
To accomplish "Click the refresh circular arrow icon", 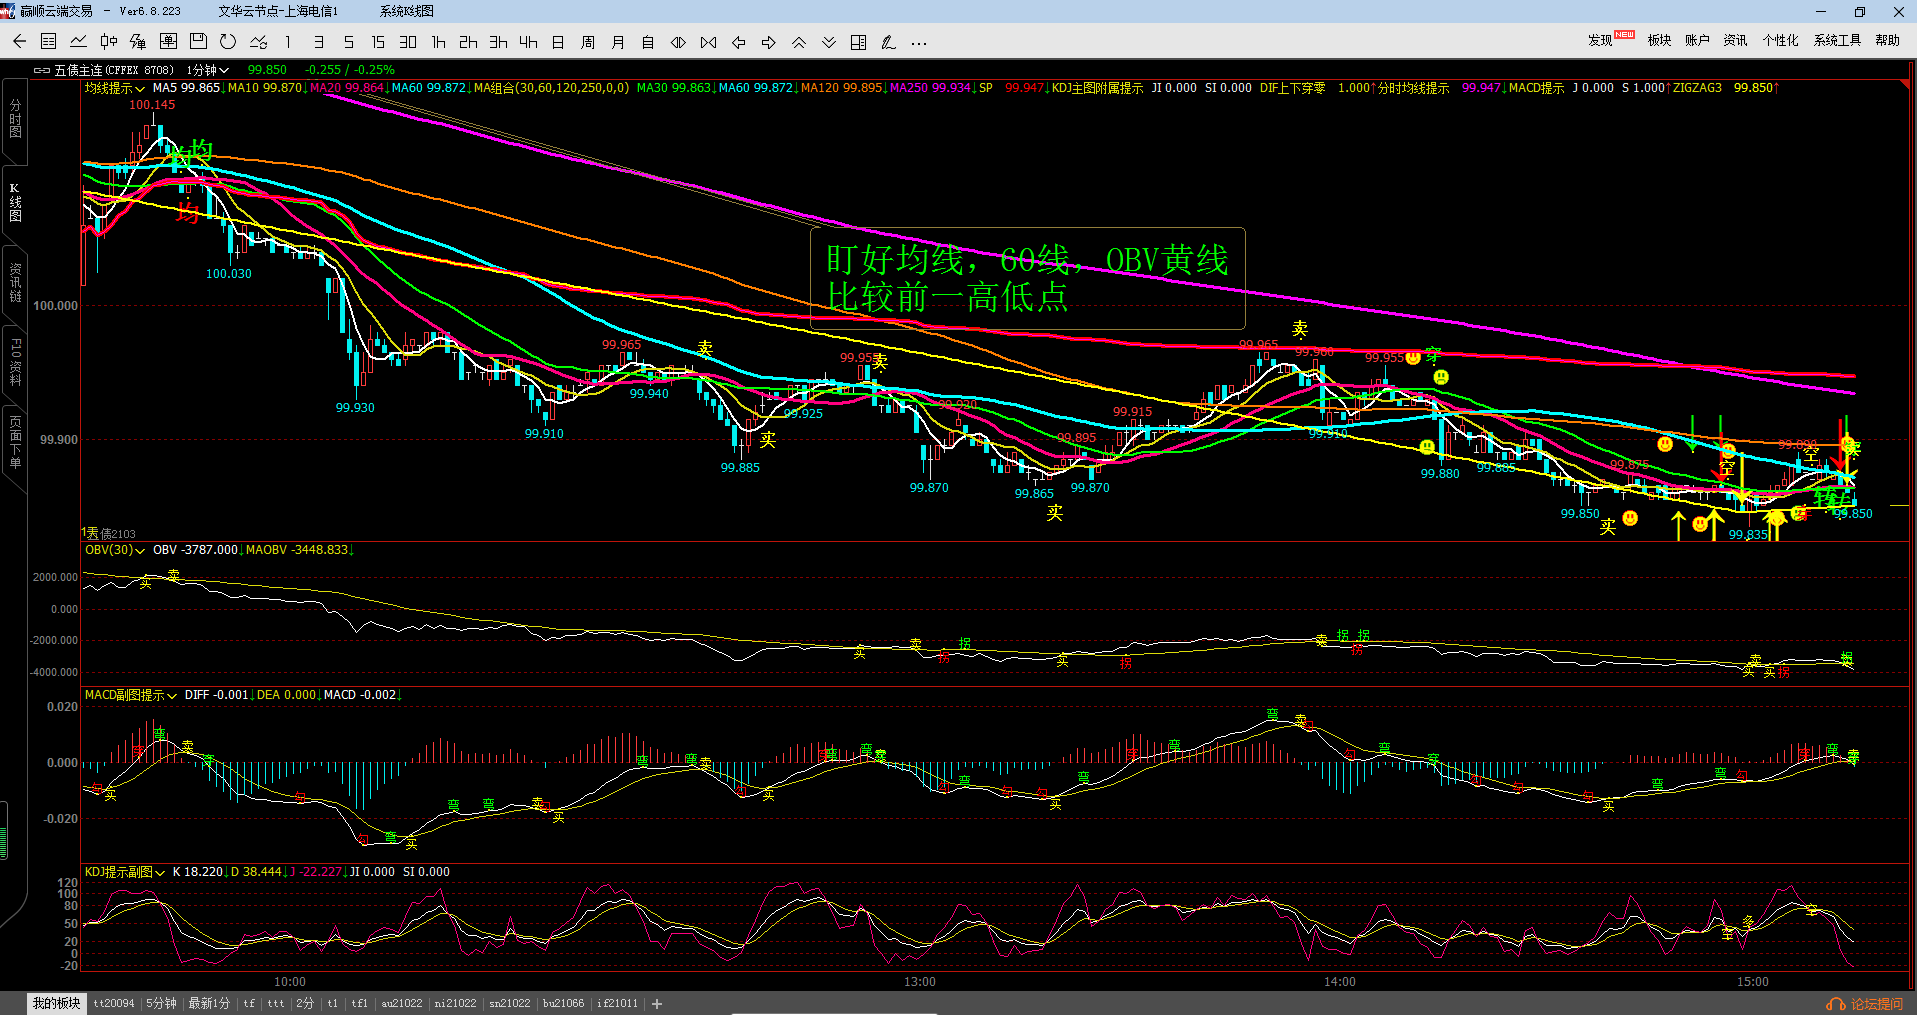I will tap(228, 42).
